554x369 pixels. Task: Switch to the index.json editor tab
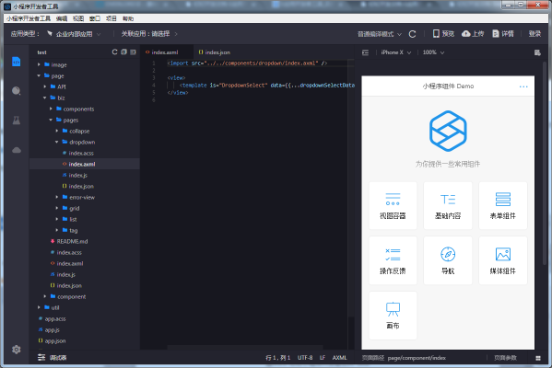(x=214, y=52)
